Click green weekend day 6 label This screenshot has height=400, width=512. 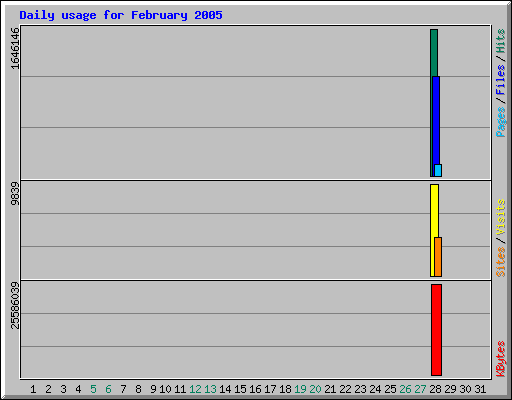(108, 389)
